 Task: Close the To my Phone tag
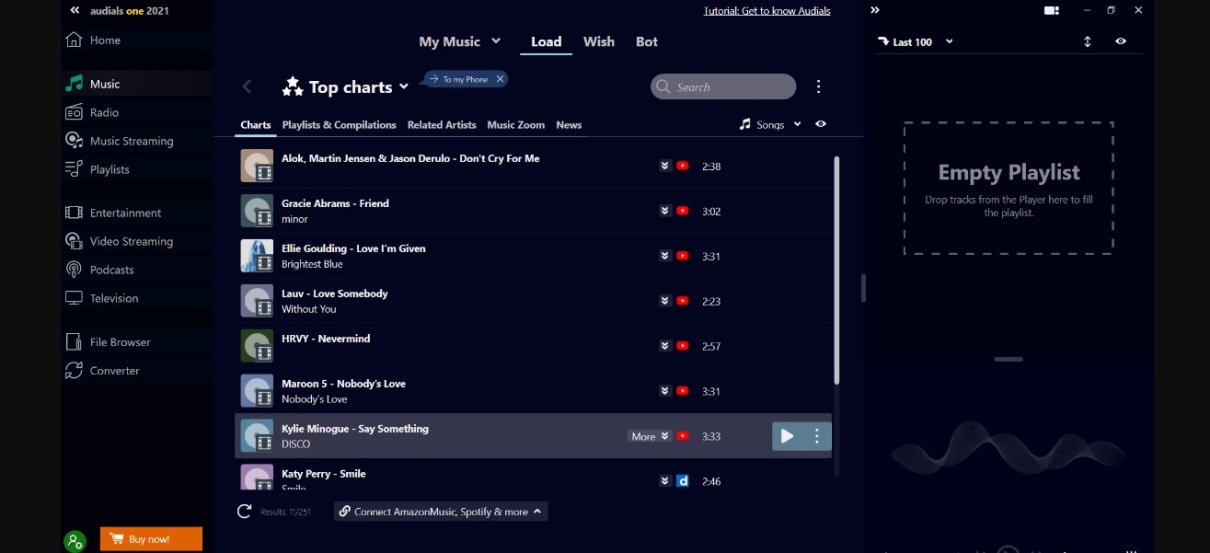click(500, 79)
